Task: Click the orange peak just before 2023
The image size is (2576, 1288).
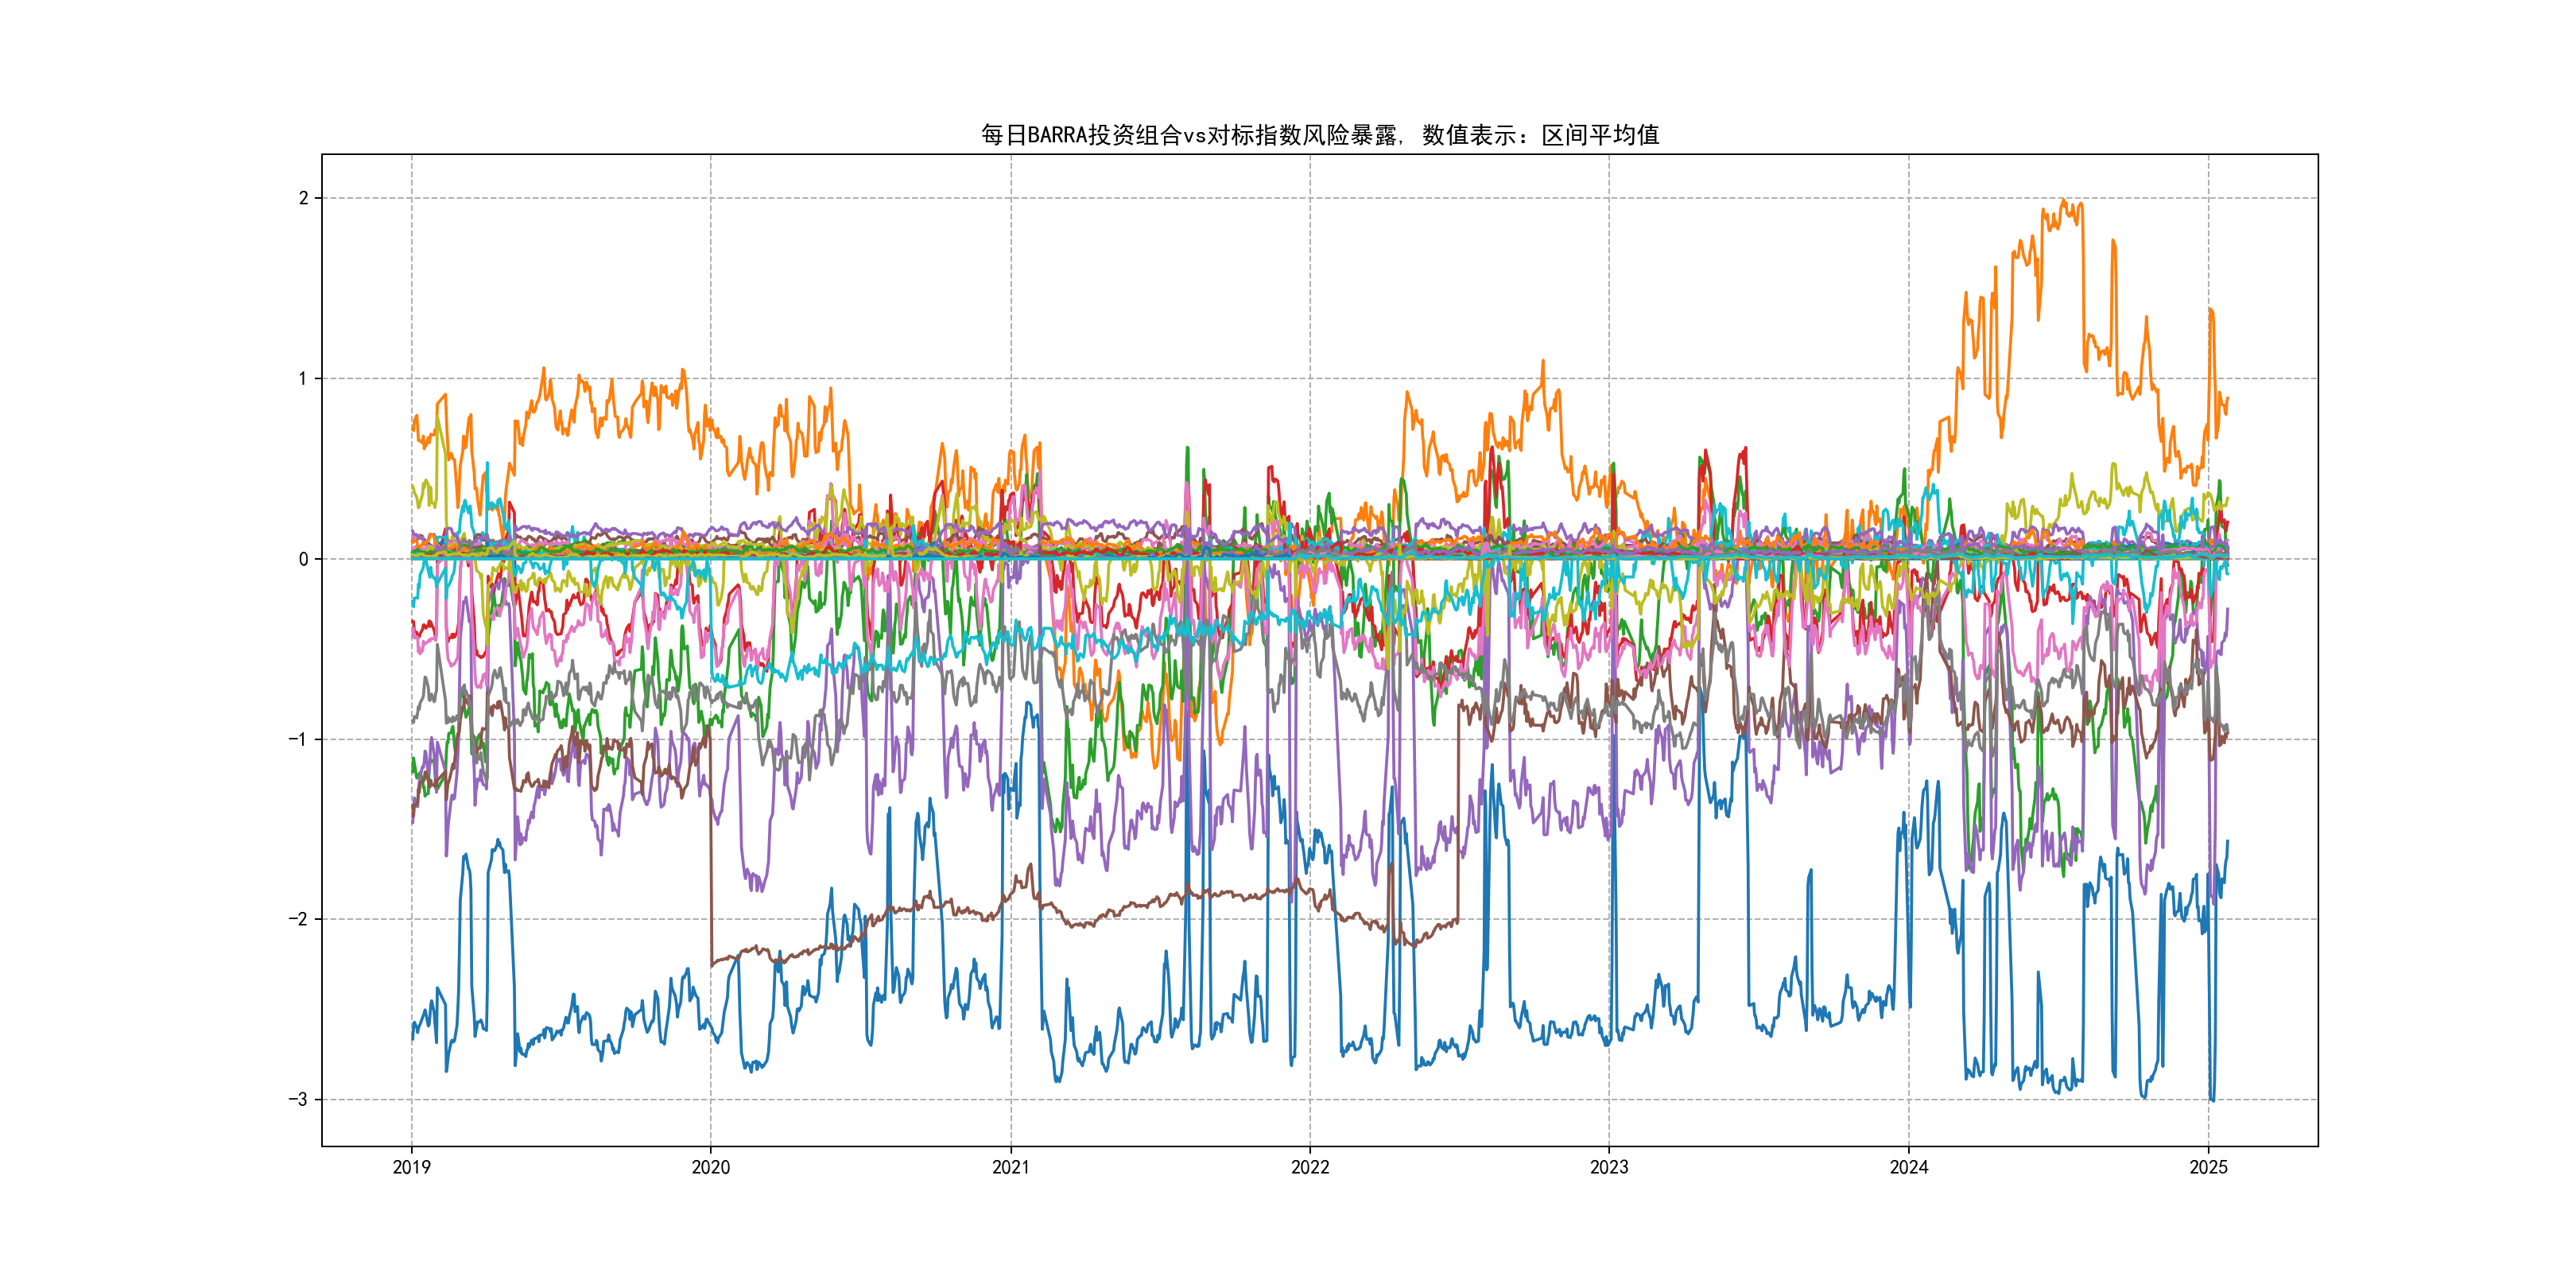Action: point(1543,362)
